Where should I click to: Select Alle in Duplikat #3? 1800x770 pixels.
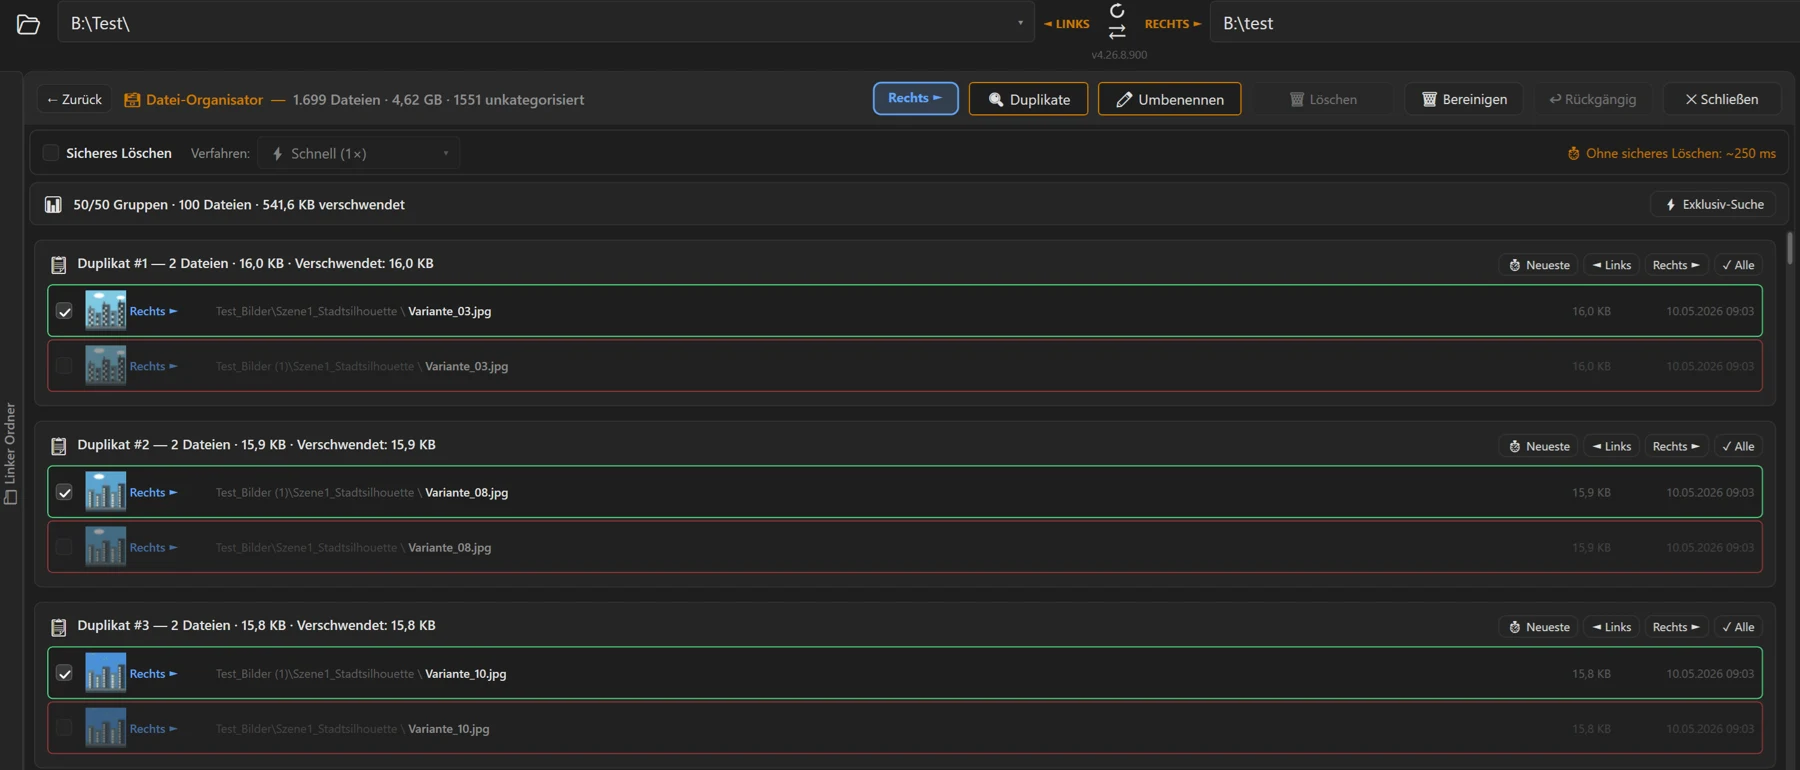point(1738,627)
